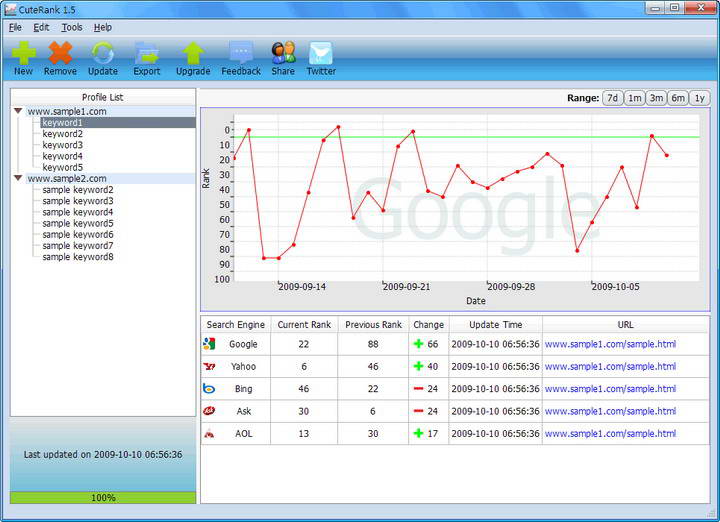Image resolution: width=720 pixels, height=522 pixels.
Task: Click Google current rank value 22
Action: click(x=304, y=344)
